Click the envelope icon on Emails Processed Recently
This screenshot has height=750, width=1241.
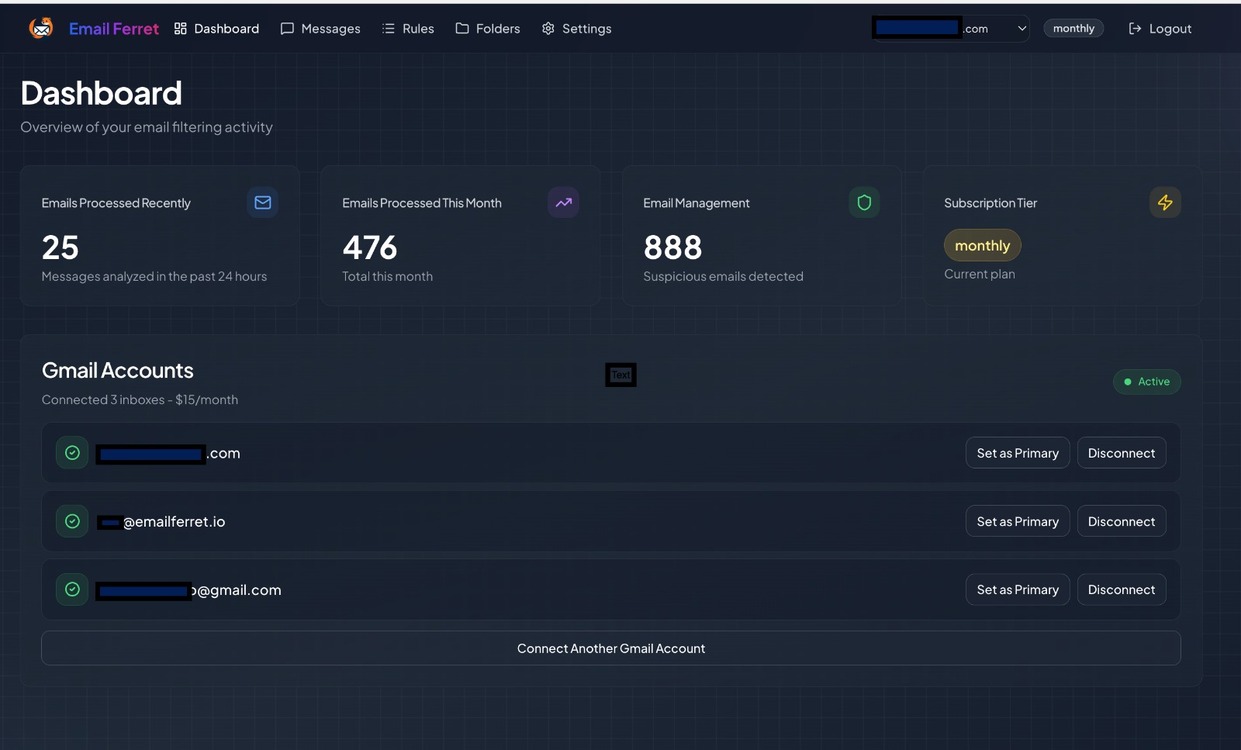point(263,202)
